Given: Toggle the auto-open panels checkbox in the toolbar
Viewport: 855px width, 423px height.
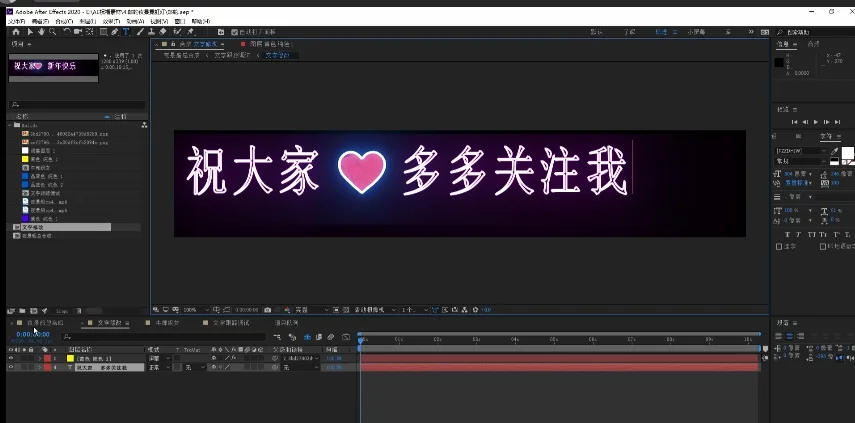Looking at the screenshot, I should pos(235,32).
